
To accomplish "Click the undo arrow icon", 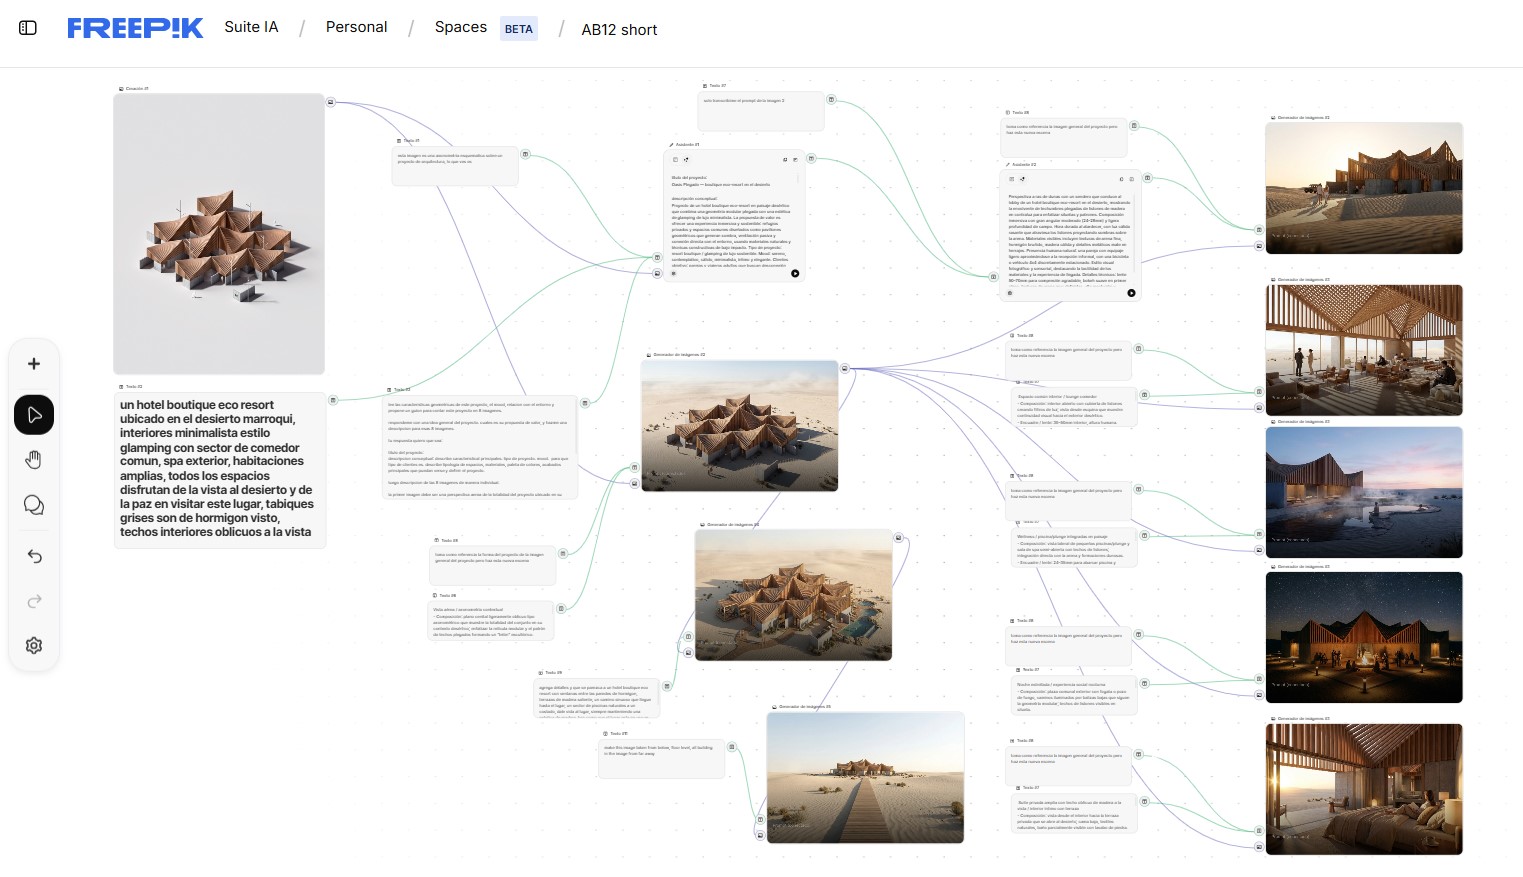I will [x=34, y=556].
